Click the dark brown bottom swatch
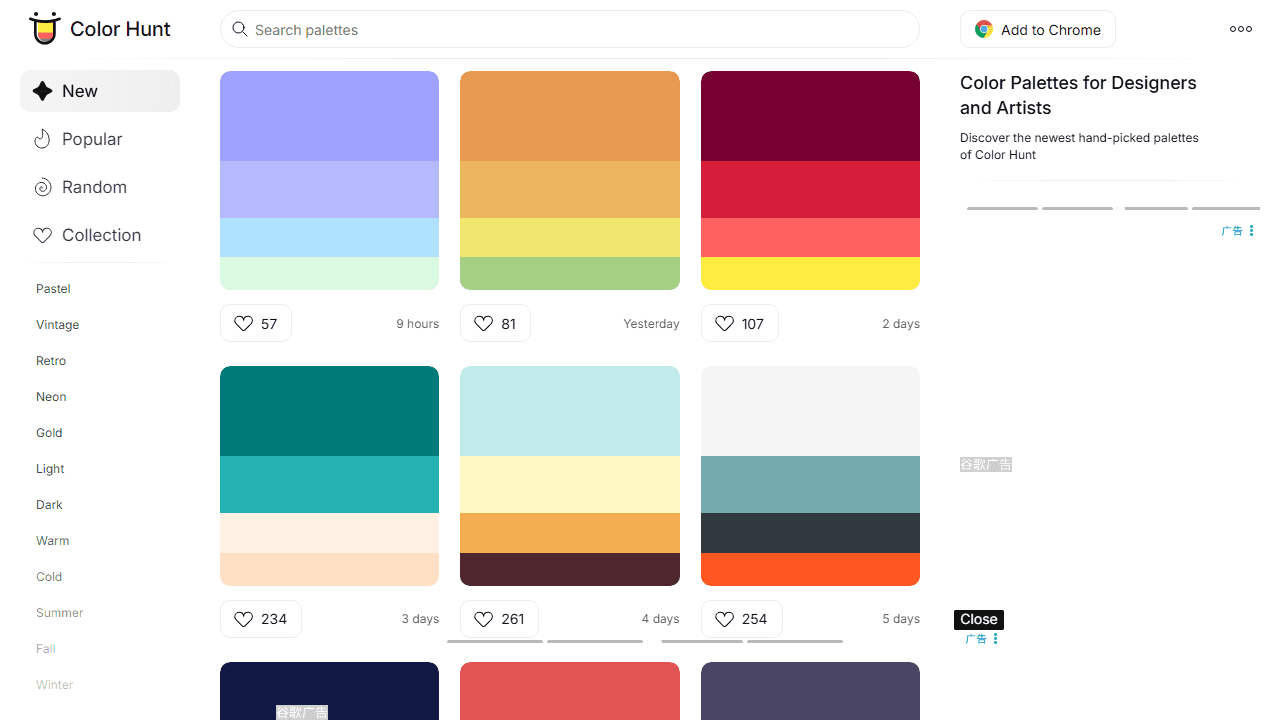This screenshot has height=720, width=1280. click(570, 569)
